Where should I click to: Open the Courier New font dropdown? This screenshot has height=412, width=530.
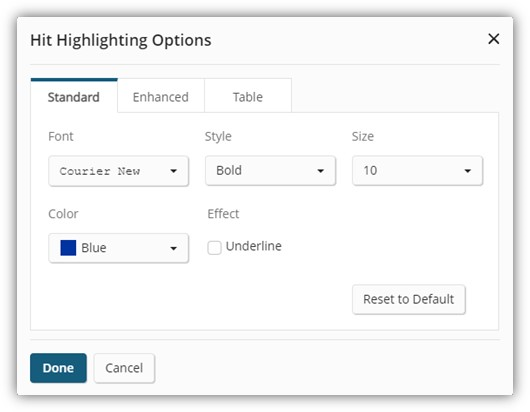pyautogui.click(x=118, y=171)
